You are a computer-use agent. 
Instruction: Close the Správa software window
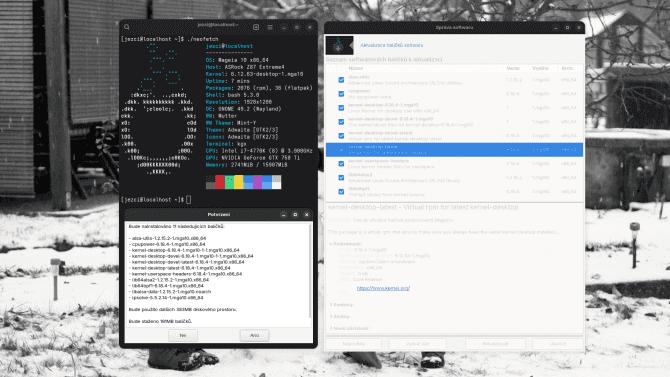[x=579, y=27]
